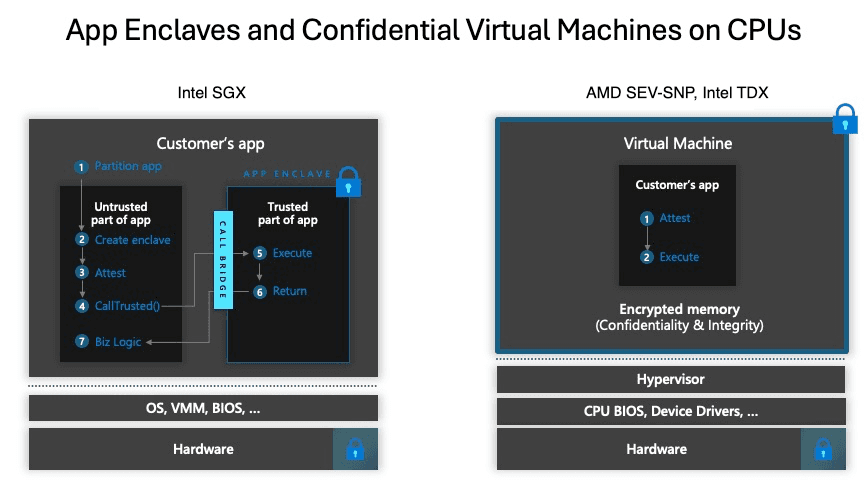
Task: Click step 7 circle beside Biz Logic
Action: (x=82, y=341)
